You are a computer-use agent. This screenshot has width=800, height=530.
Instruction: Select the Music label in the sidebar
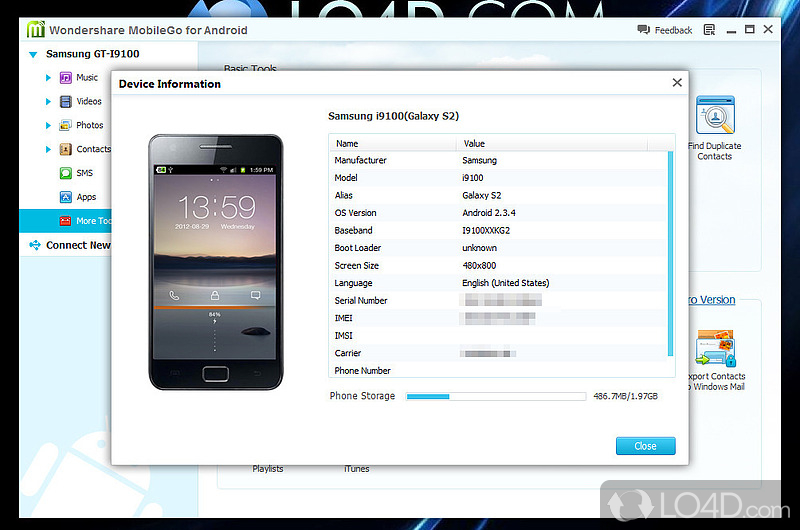click(87, 78)
